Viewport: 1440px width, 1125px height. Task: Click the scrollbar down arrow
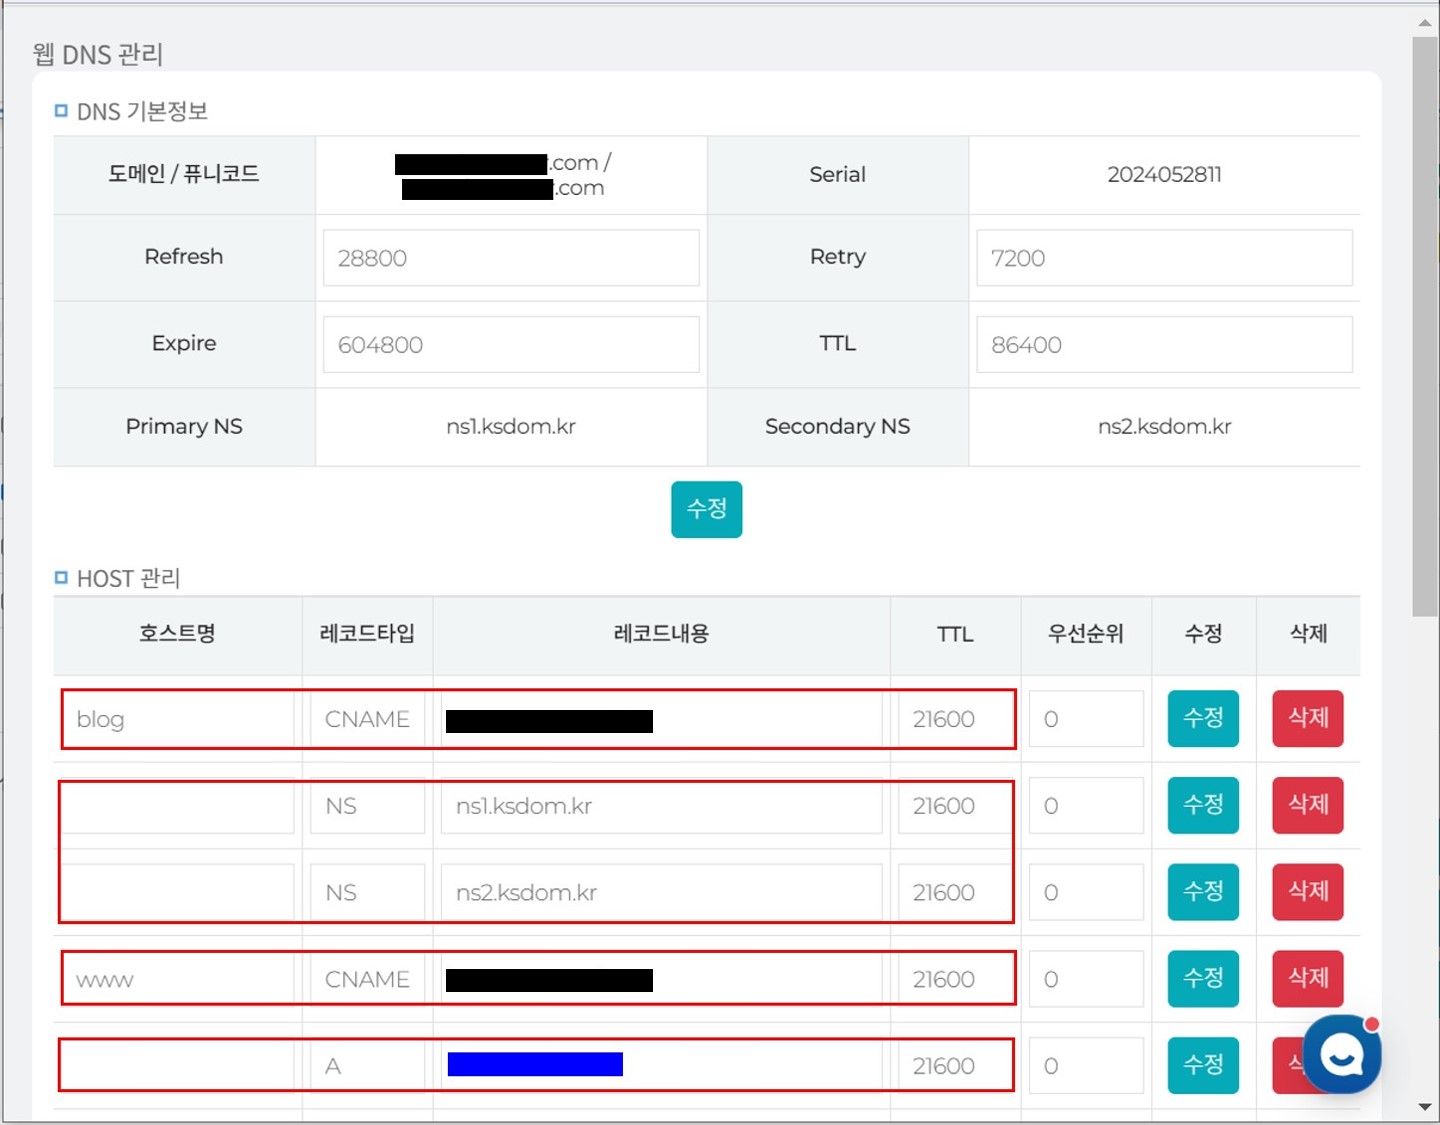point(1425,1107)
